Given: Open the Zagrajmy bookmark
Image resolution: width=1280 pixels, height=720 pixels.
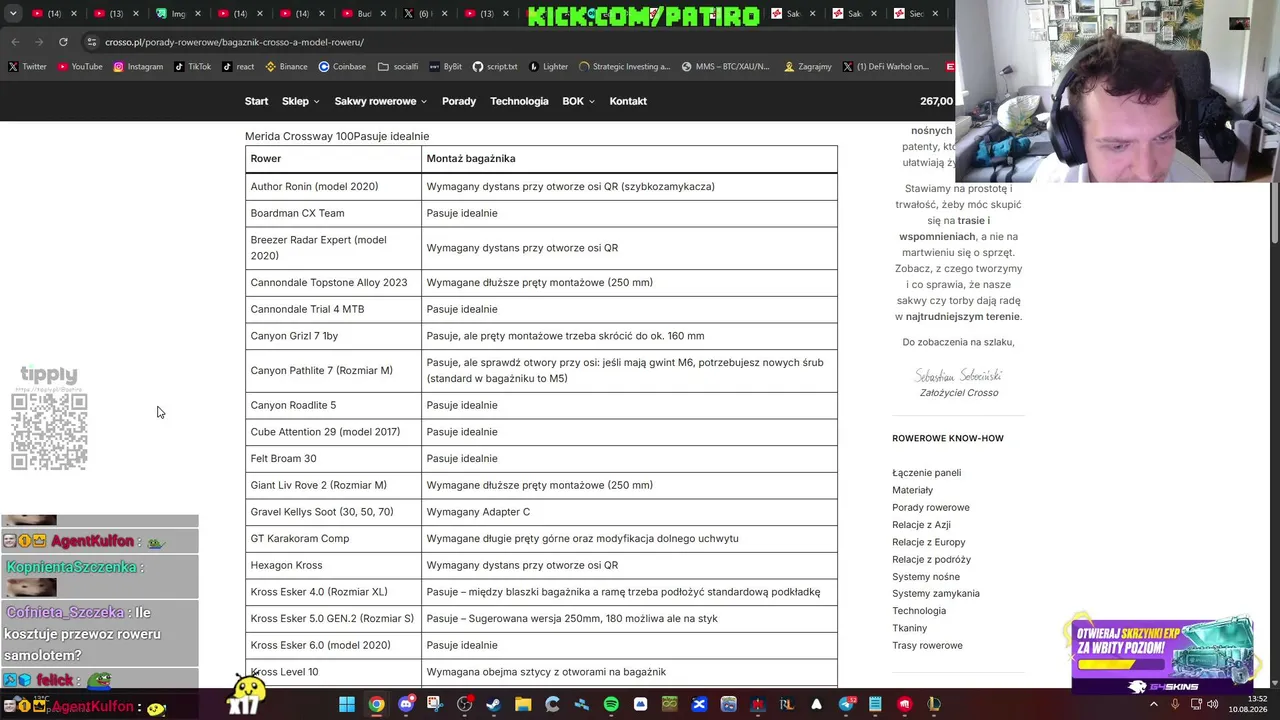Looking at the screenshot, I should 808,67.
